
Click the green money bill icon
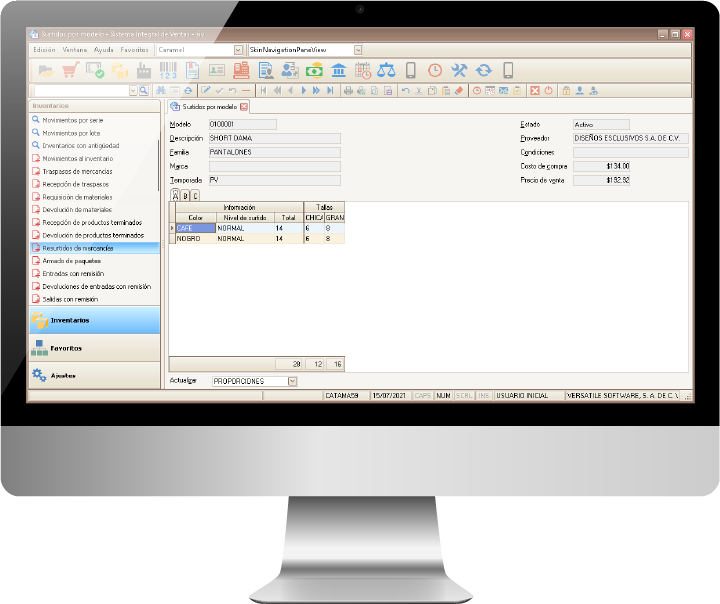pyautogui.click(x=315, y=70)
